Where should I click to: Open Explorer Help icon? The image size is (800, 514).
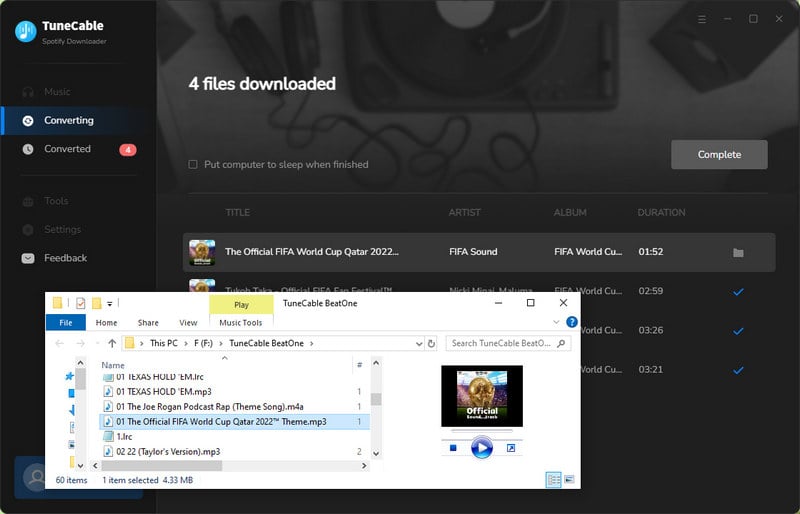(x=572, y=322)
